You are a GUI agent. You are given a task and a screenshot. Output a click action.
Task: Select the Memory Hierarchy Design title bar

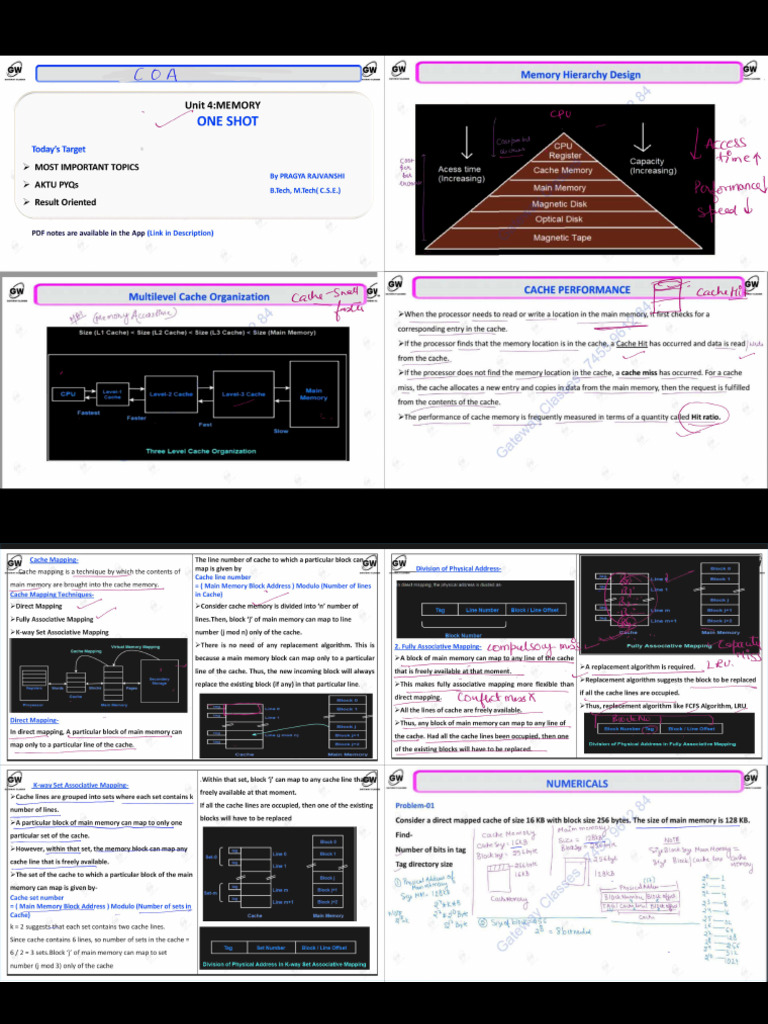[x=580, y=74]
